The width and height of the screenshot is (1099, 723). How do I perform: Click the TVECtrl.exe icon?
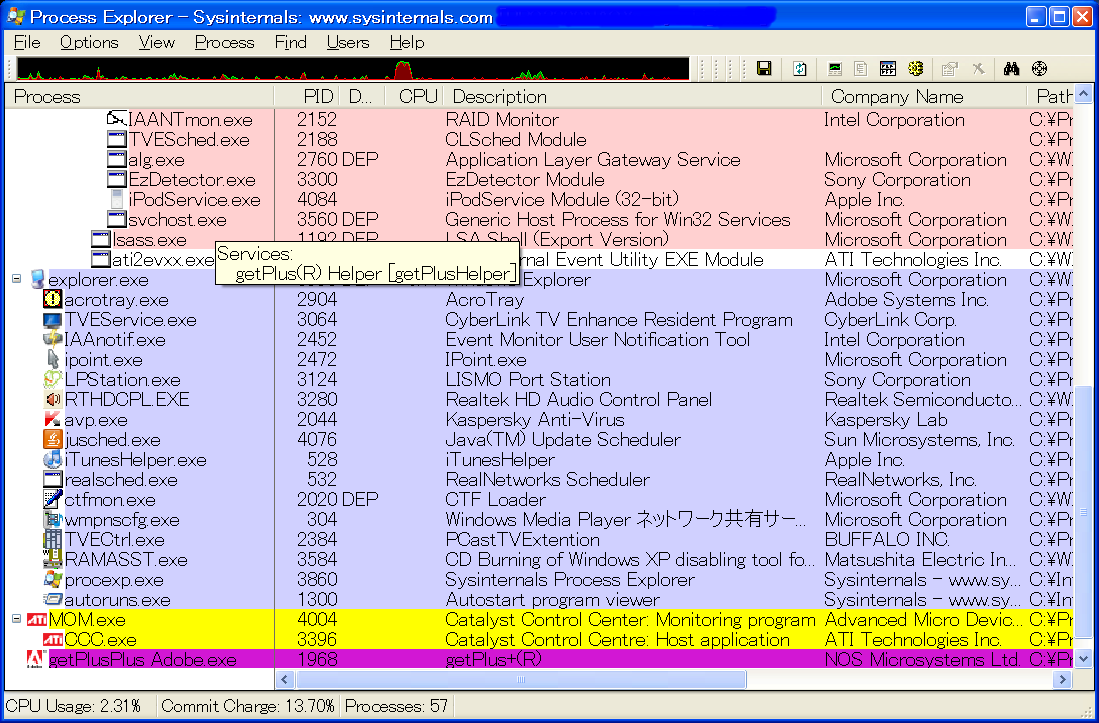53,540
